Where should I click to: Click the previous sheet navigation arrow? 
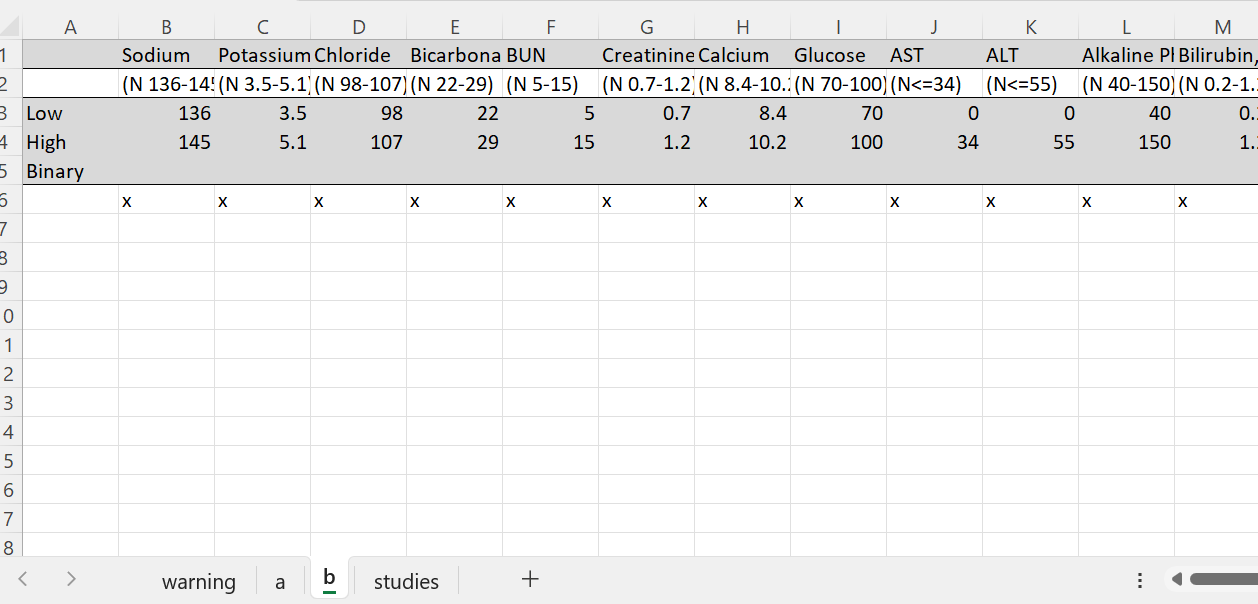24,579
